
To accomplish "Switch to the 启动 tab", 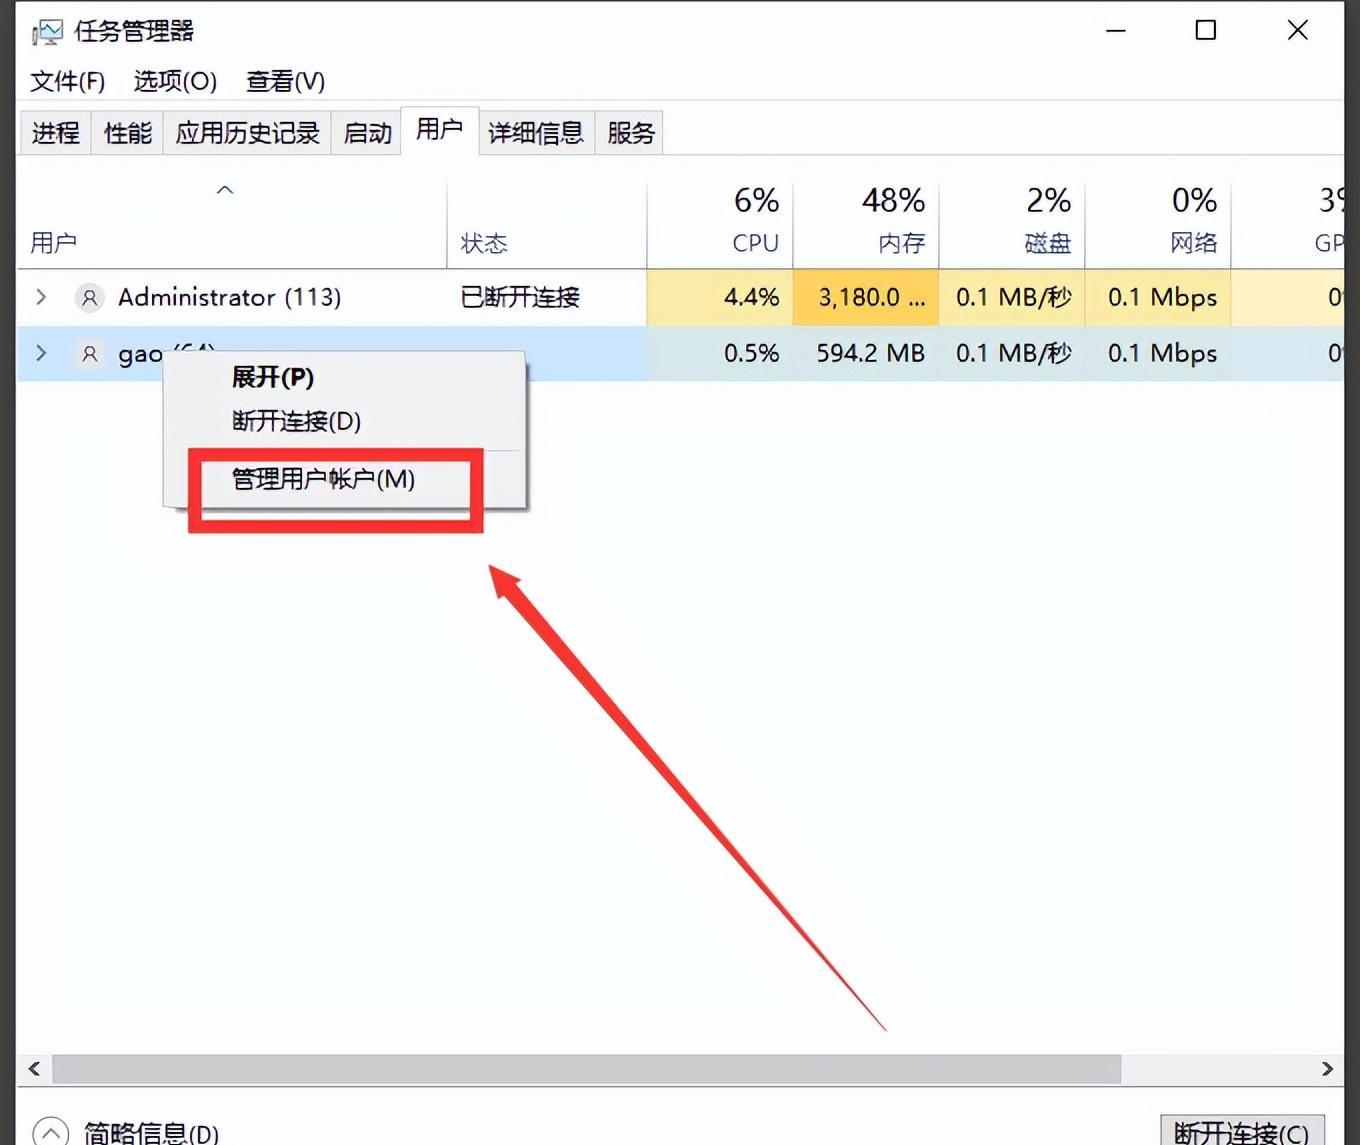I will [x=367, y=133].
